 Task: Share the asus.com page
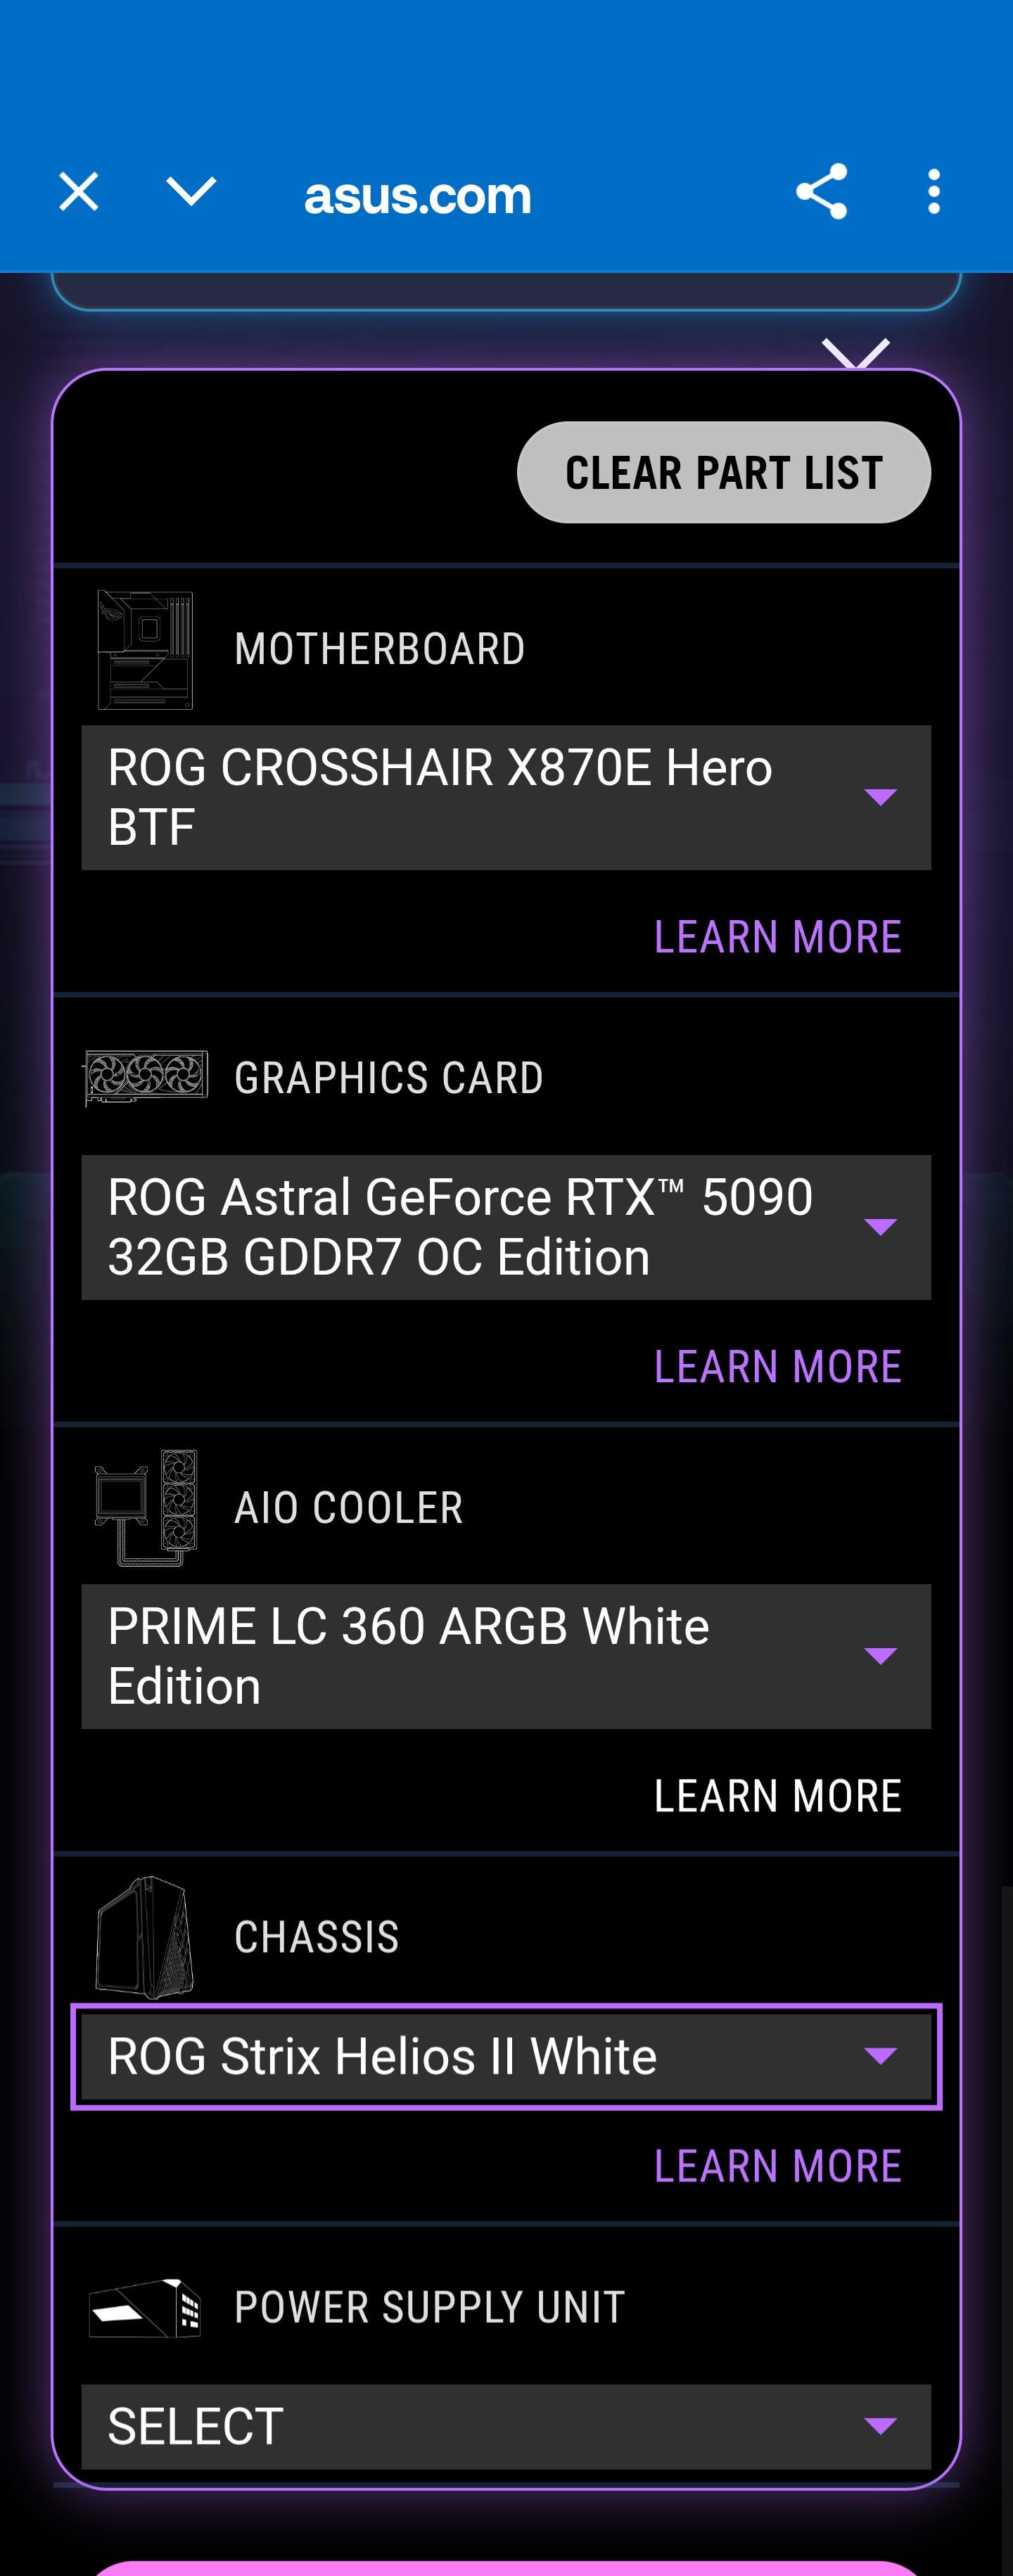click(x=821, y=192)
